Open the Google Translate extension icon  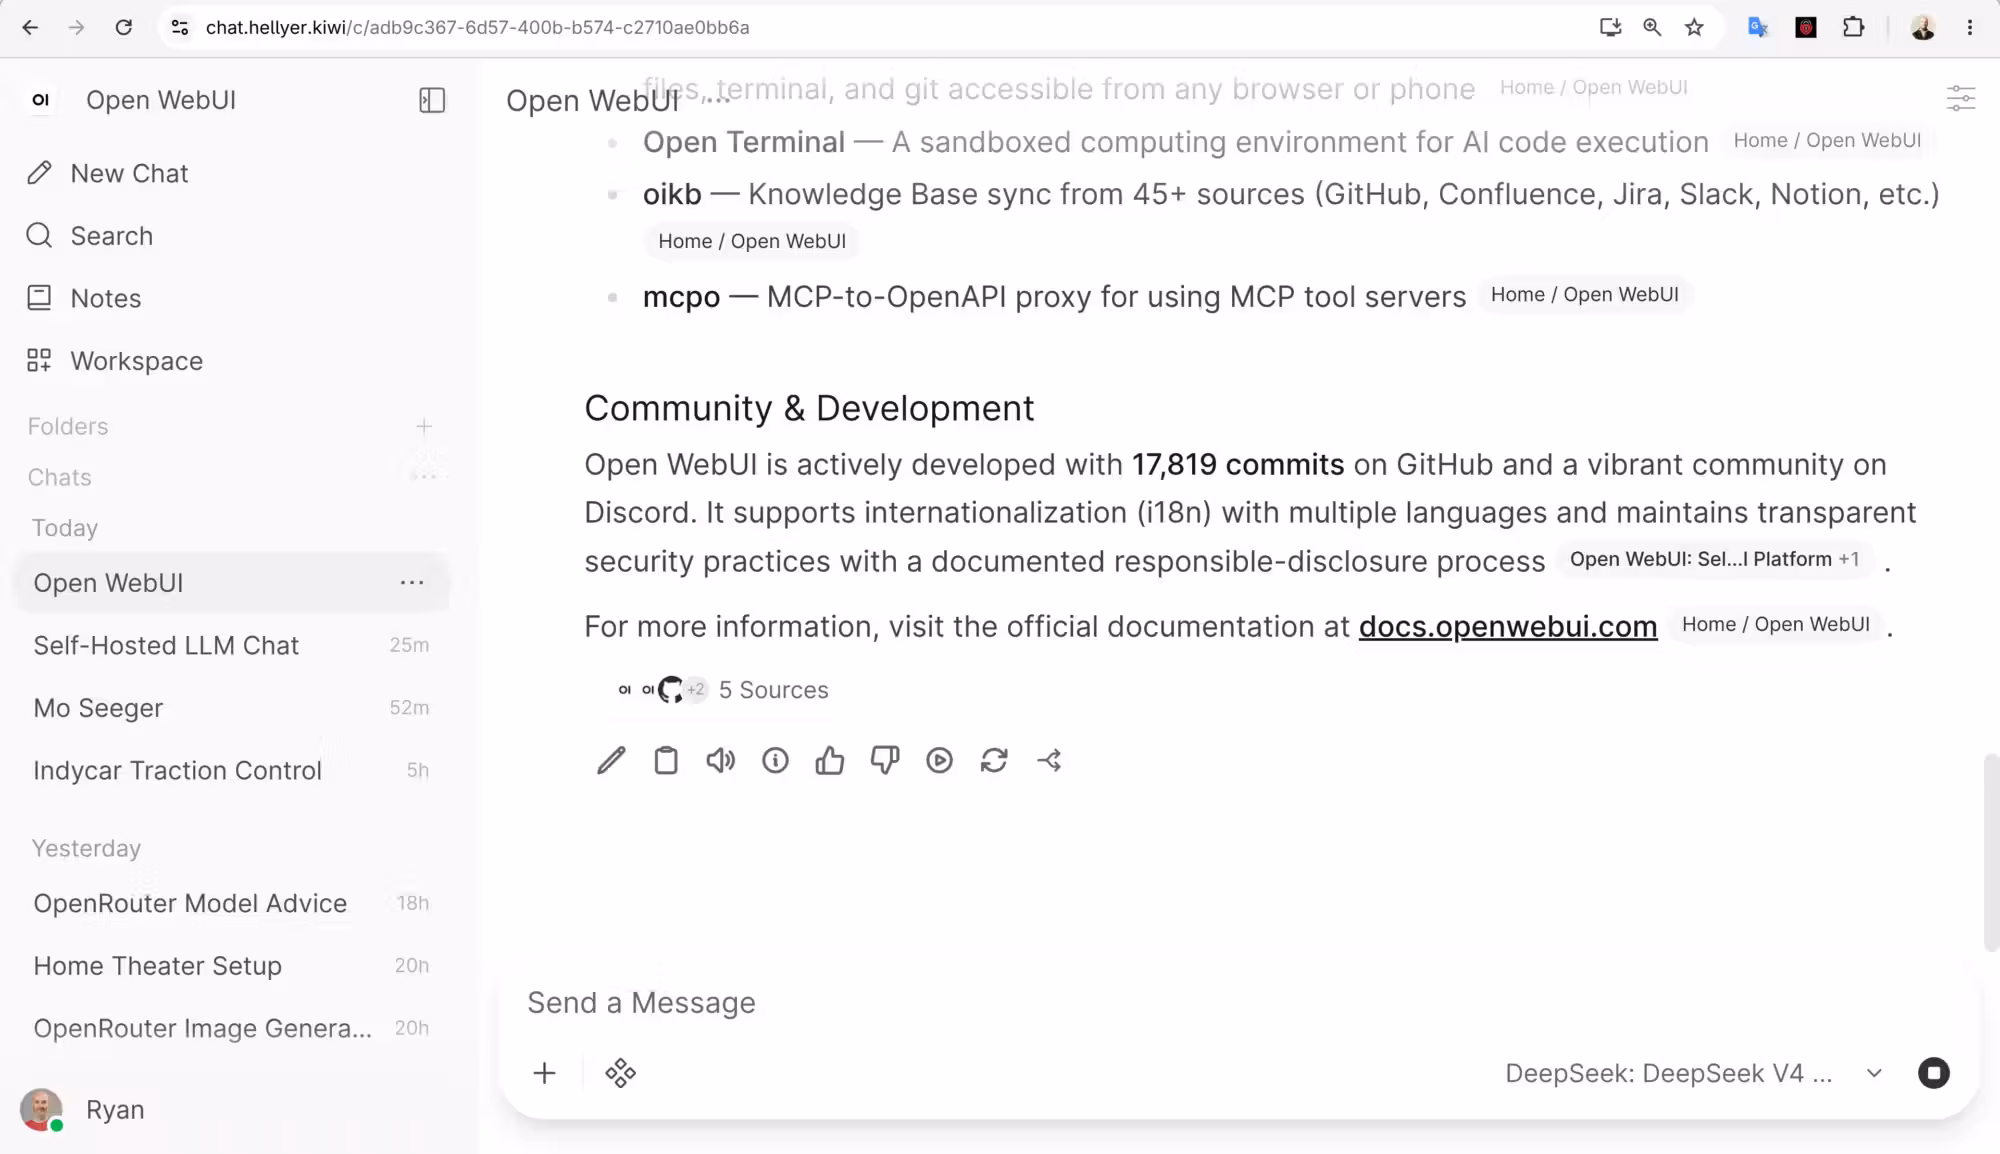pos(1758,28)
